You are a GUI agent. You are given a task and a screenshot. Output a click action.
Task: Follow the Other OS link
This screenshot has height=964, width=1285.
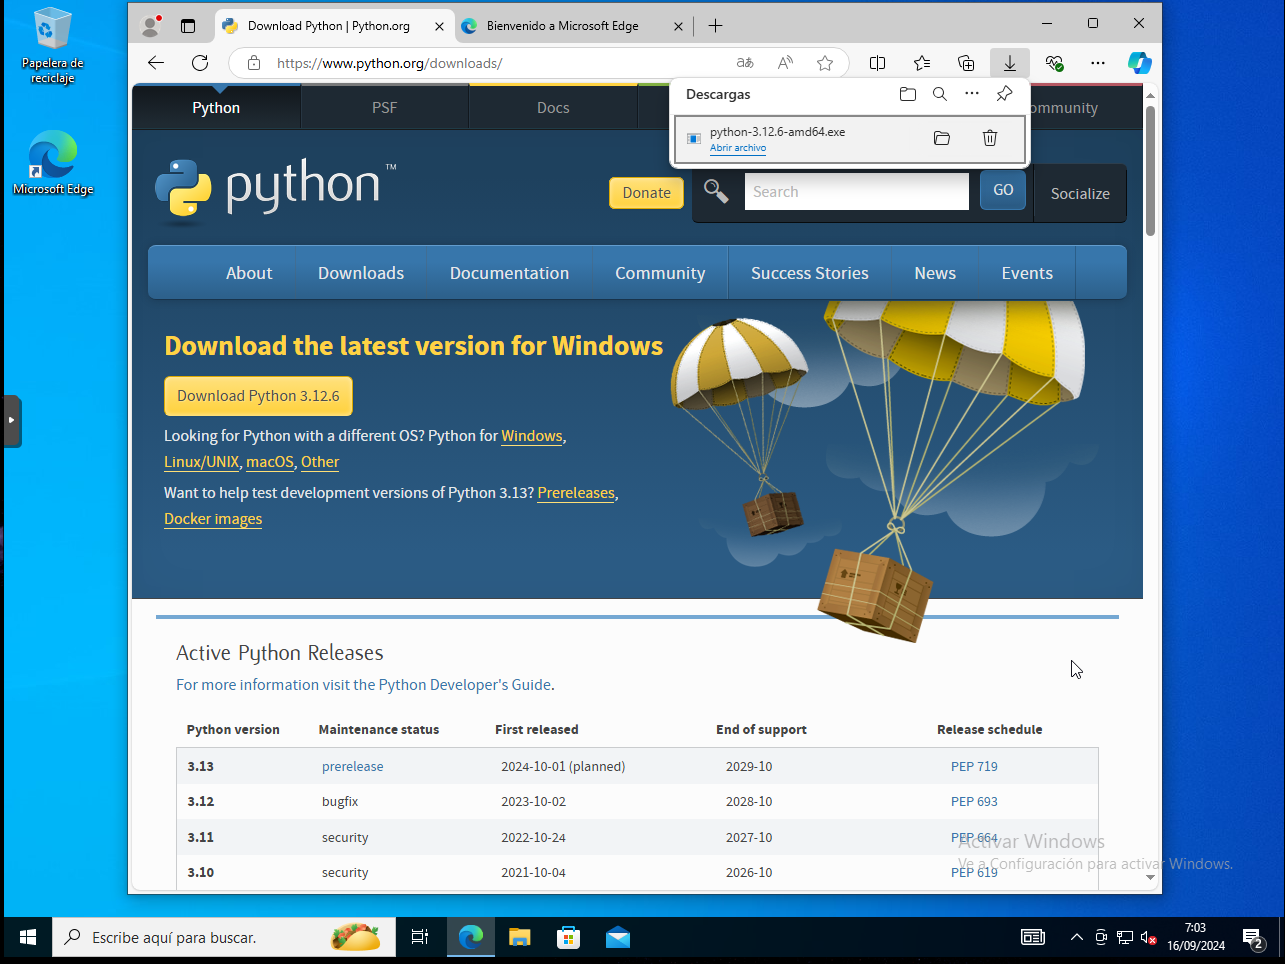click(320, 462)
